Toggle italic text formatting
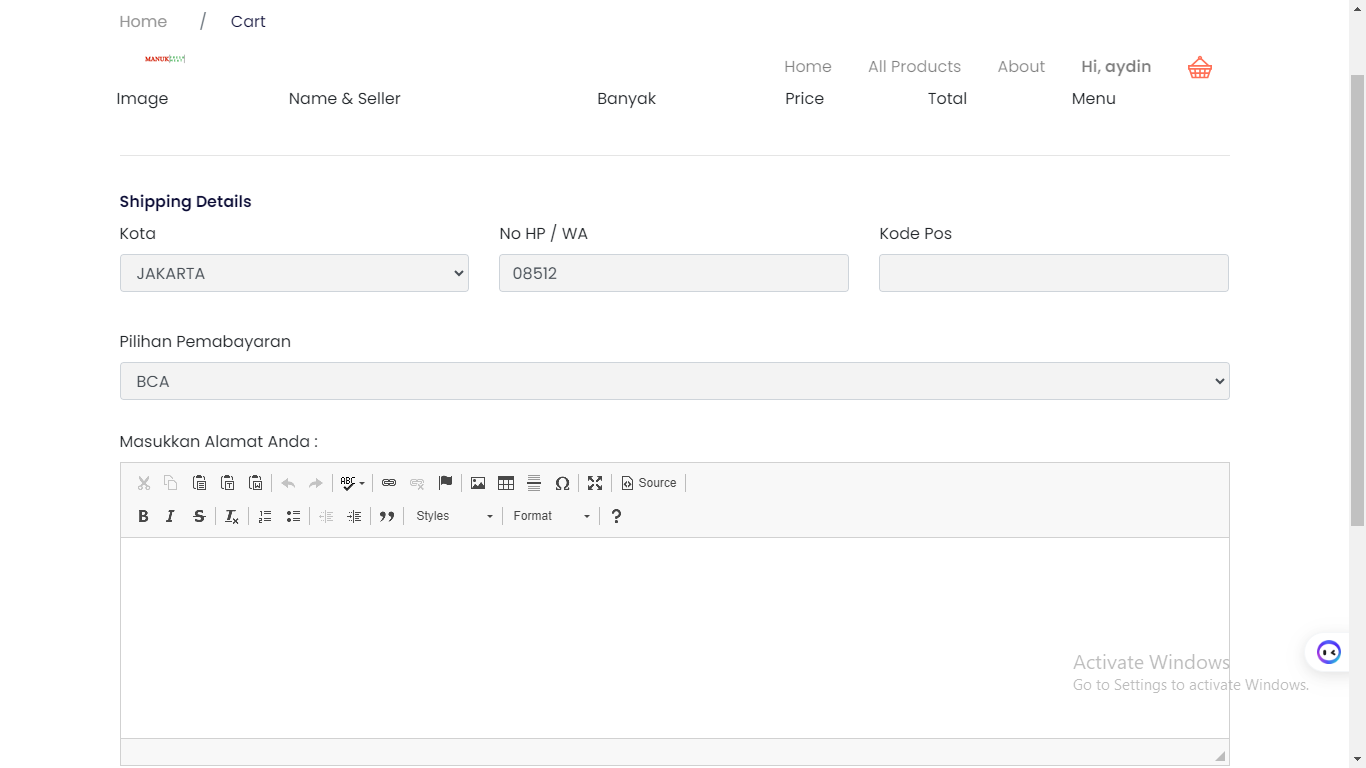The width and height of the screenshot is (1366, 768). click(x=171, y=516)
